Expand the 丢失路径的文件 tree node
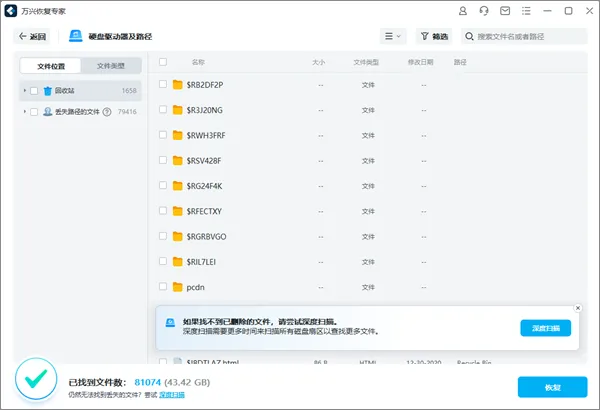Screen dimensions: 600x410 [24, 111]
